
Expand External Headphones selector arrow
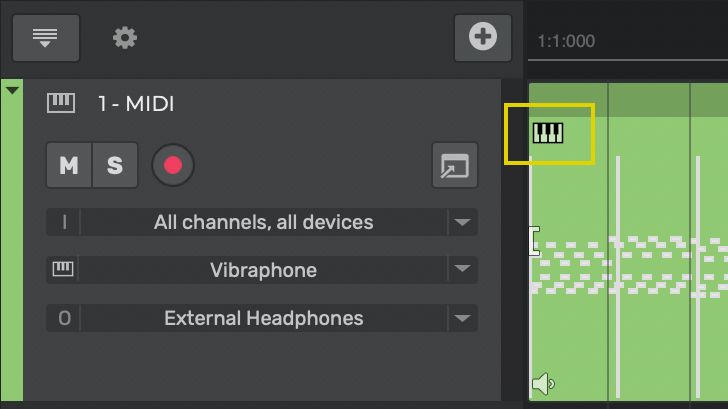(462, 318)
